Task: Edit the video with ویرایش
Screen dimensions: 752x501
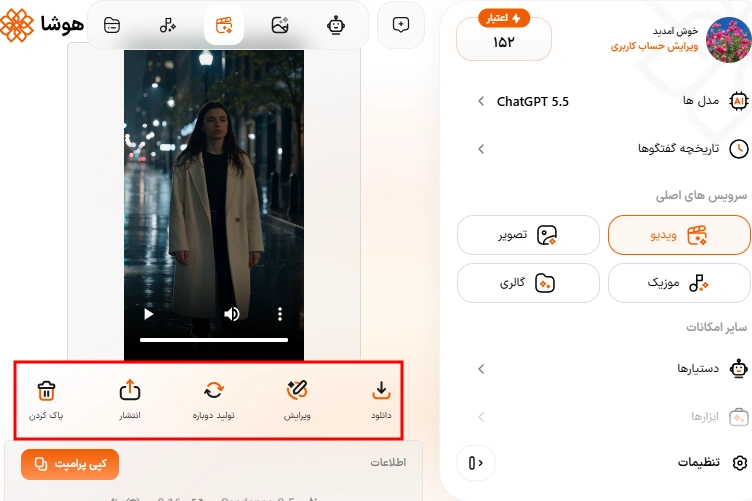Action: pyautogui.click(x=297, y=400)
